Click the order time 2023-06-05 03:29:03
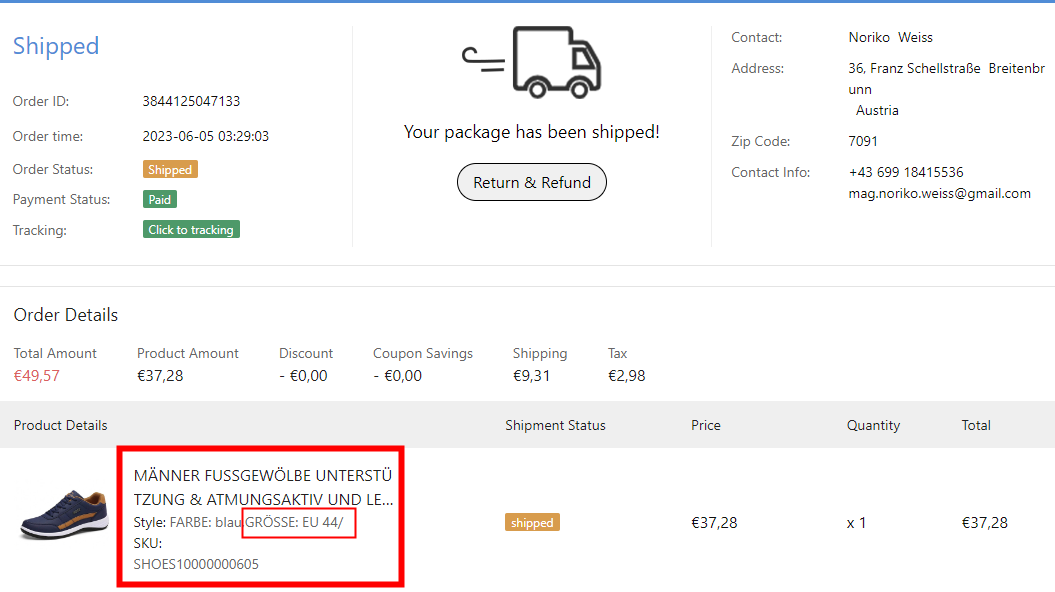 click(206, 136)
